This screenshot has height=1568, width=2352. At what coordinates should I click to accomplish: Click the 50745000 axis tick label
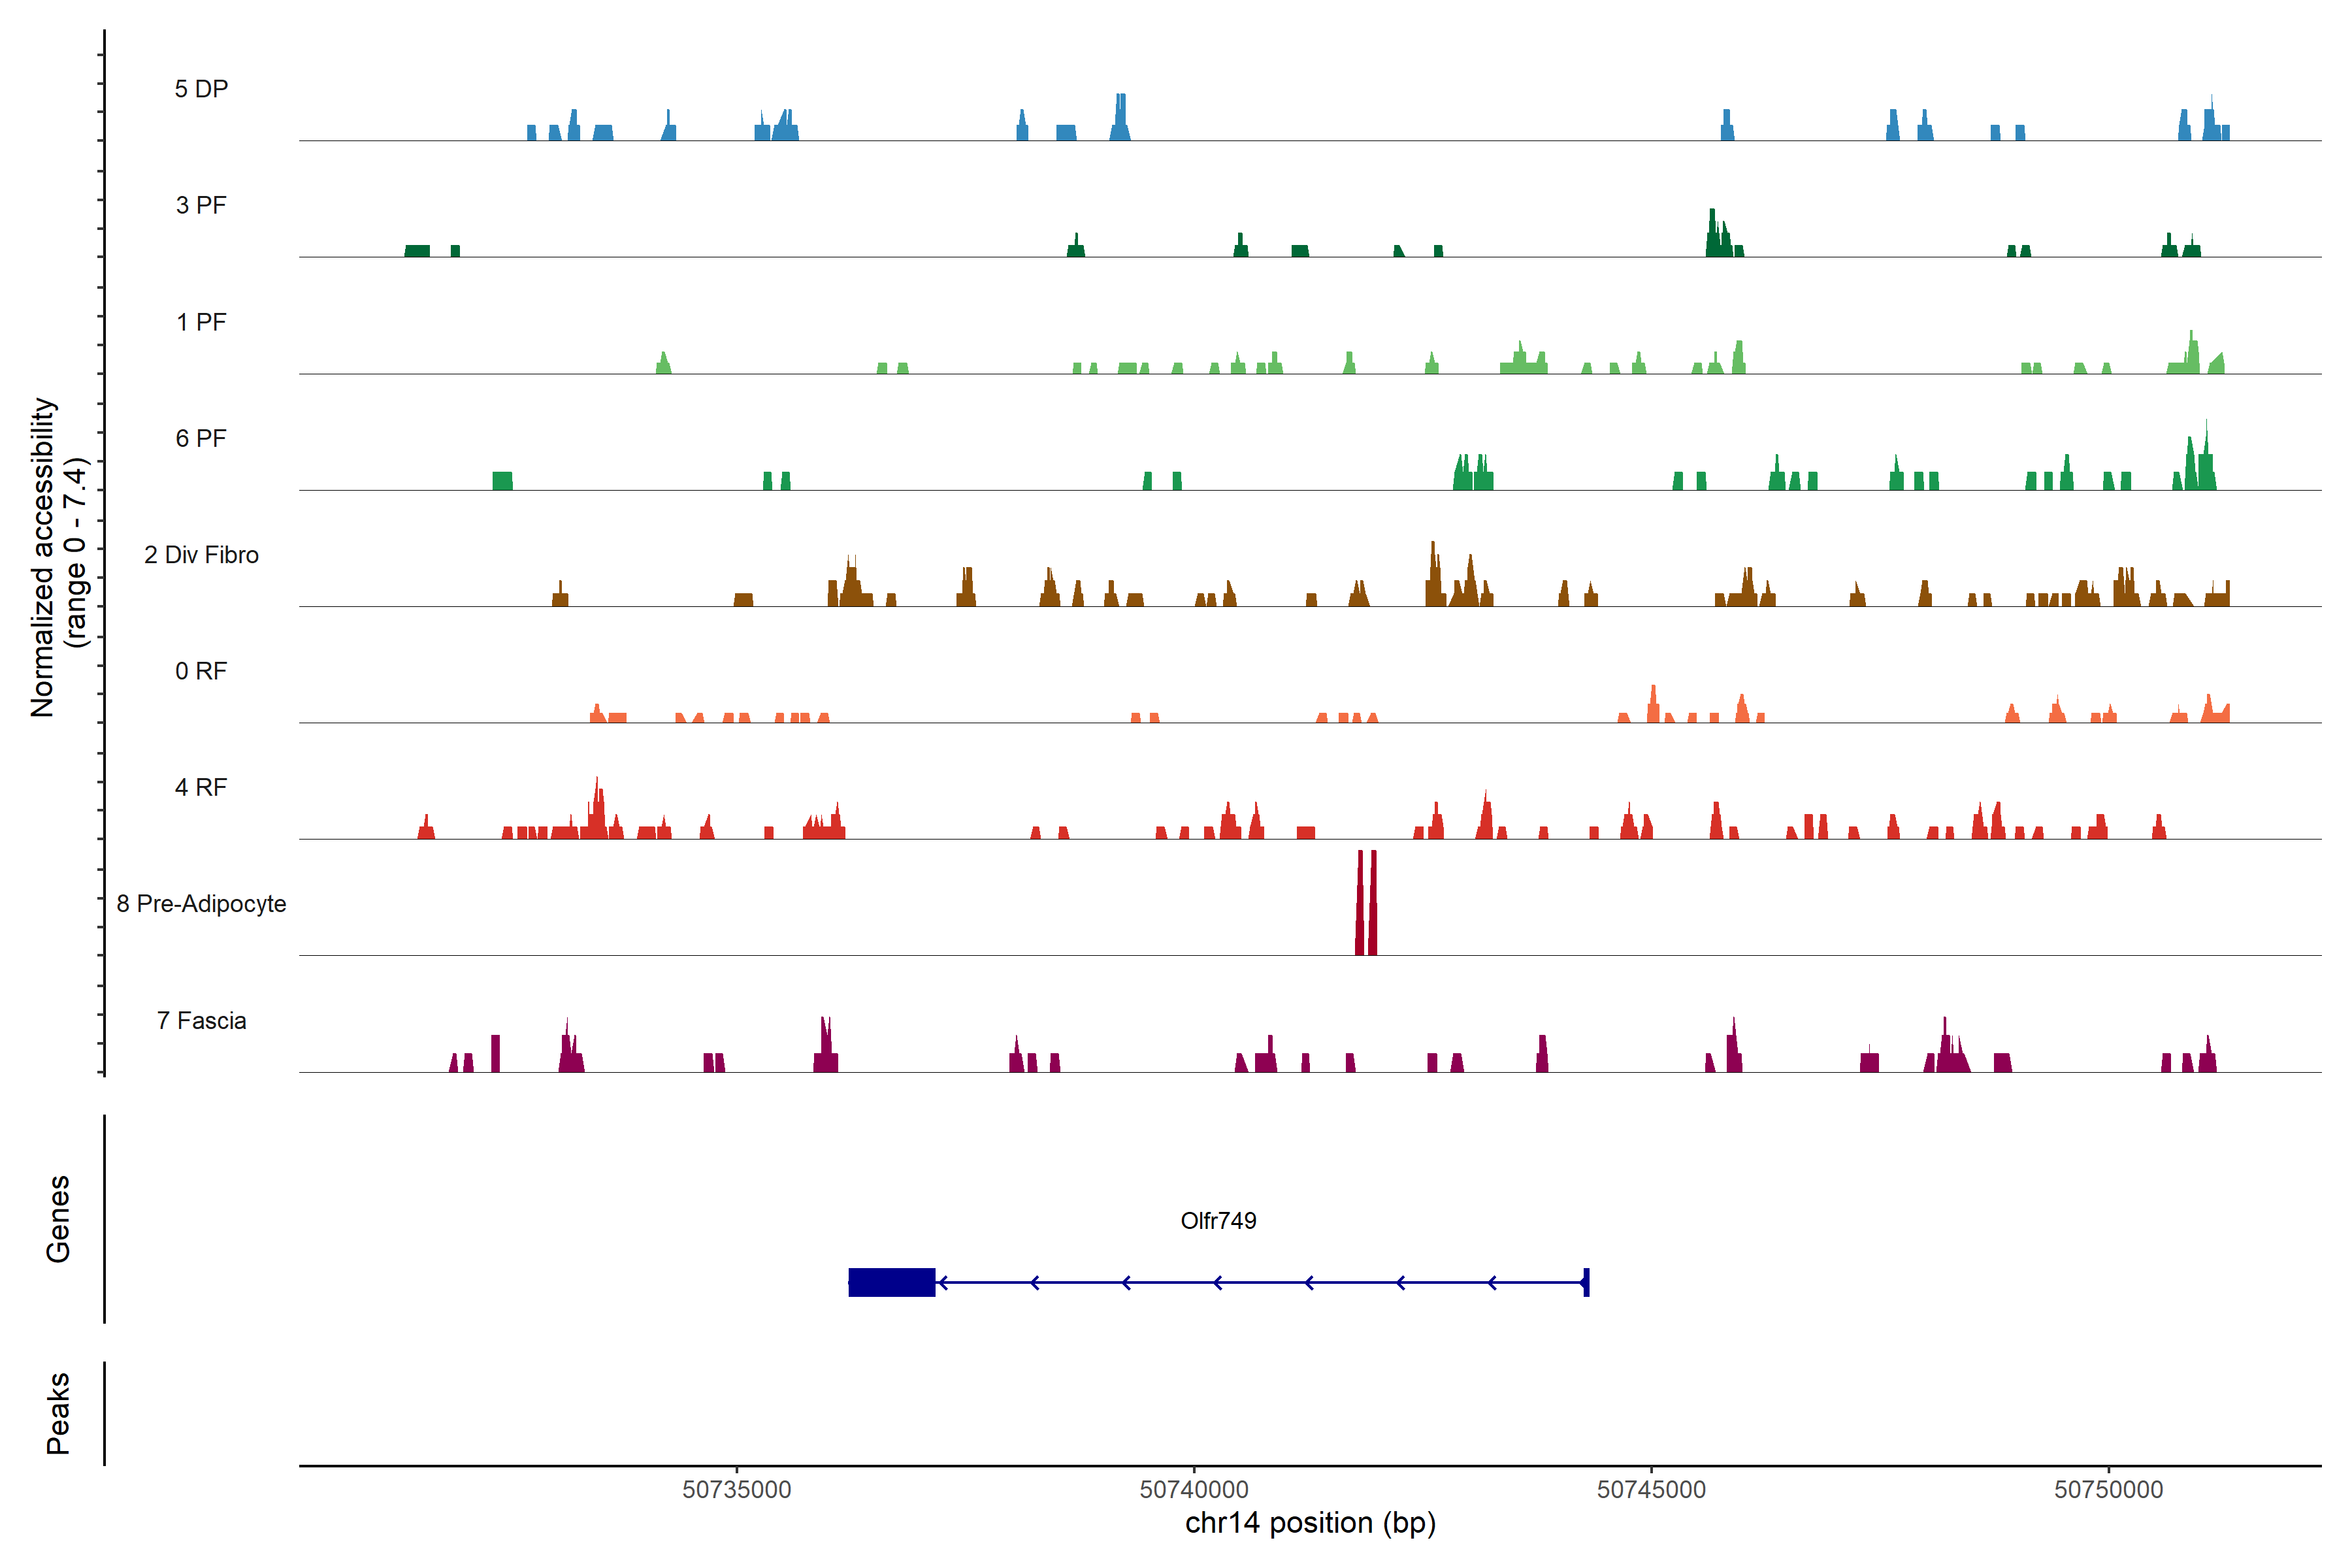(1651, 1489)
